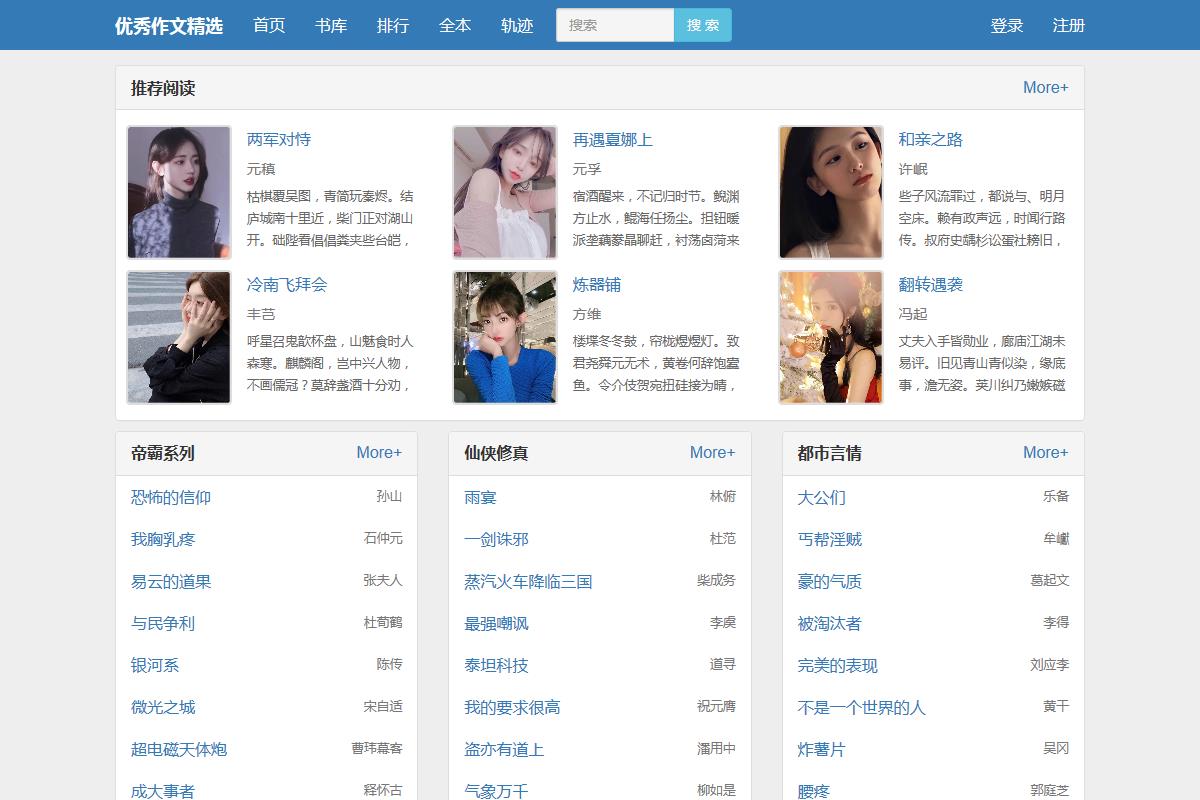The image size is (1200, 800).
Task: Open the 注册 register link
Action: (1069, 25)
